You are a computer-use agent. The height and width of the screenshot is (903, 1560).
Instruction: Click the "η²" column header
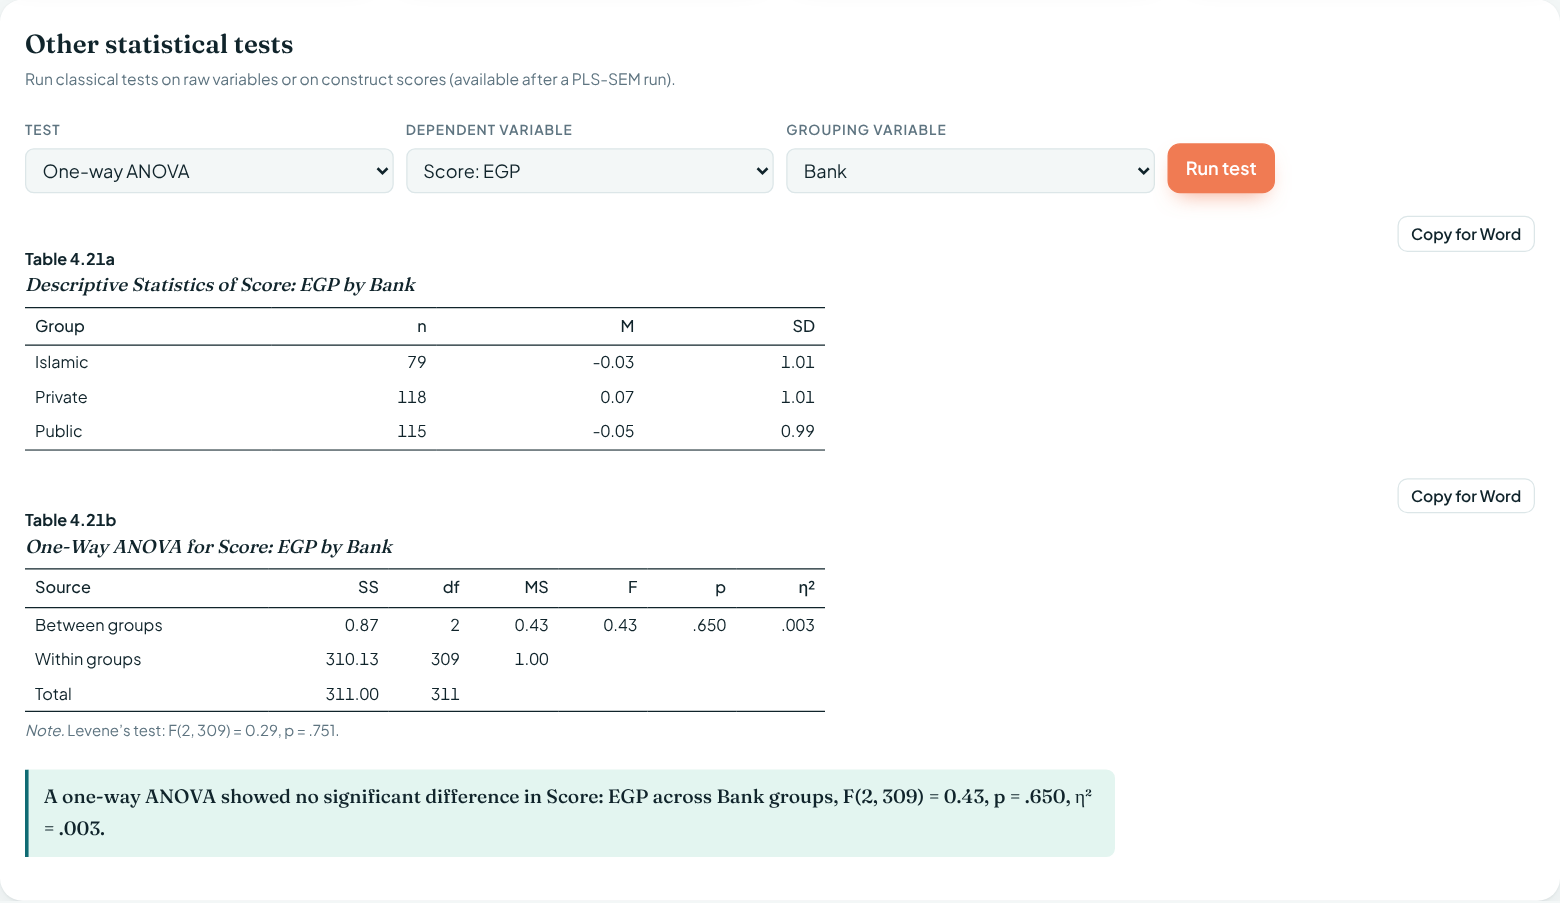pyautogui.click(x=806, y=587)
